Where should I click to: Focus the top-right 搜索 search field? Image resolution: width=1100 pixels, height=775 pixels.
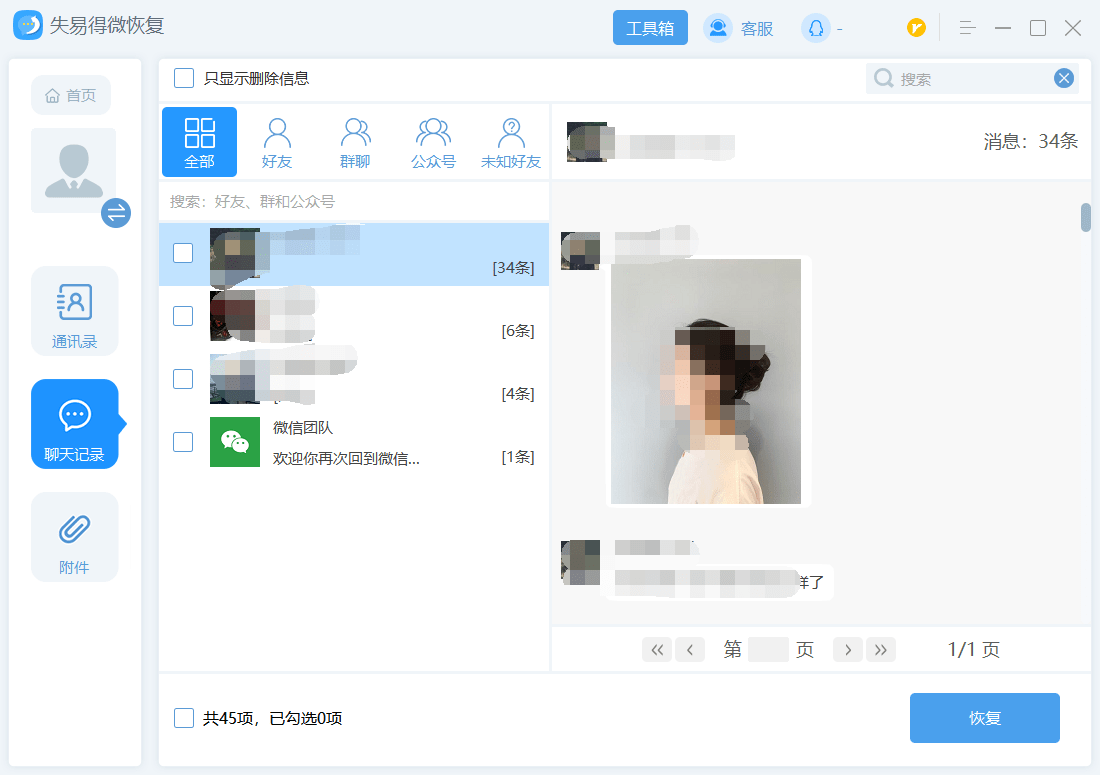coord(971,79)
